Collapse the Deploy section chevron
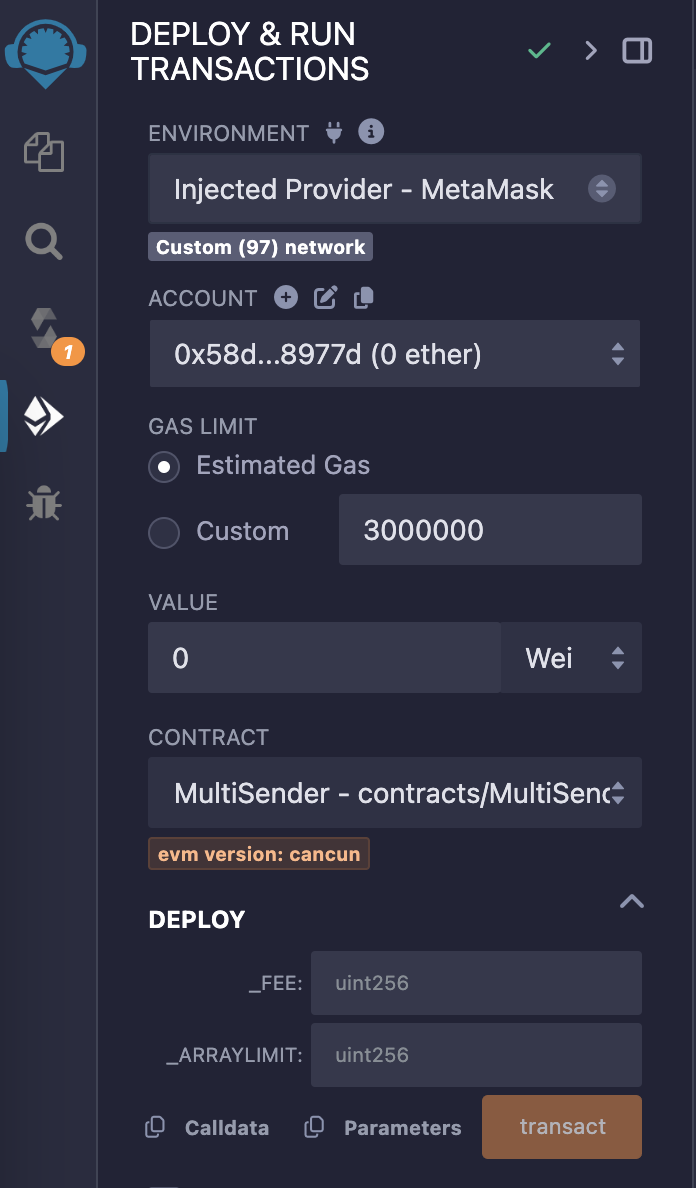The width and height of the screenshot is (696, 1188). pyautogui.click(x=632, y=901)
